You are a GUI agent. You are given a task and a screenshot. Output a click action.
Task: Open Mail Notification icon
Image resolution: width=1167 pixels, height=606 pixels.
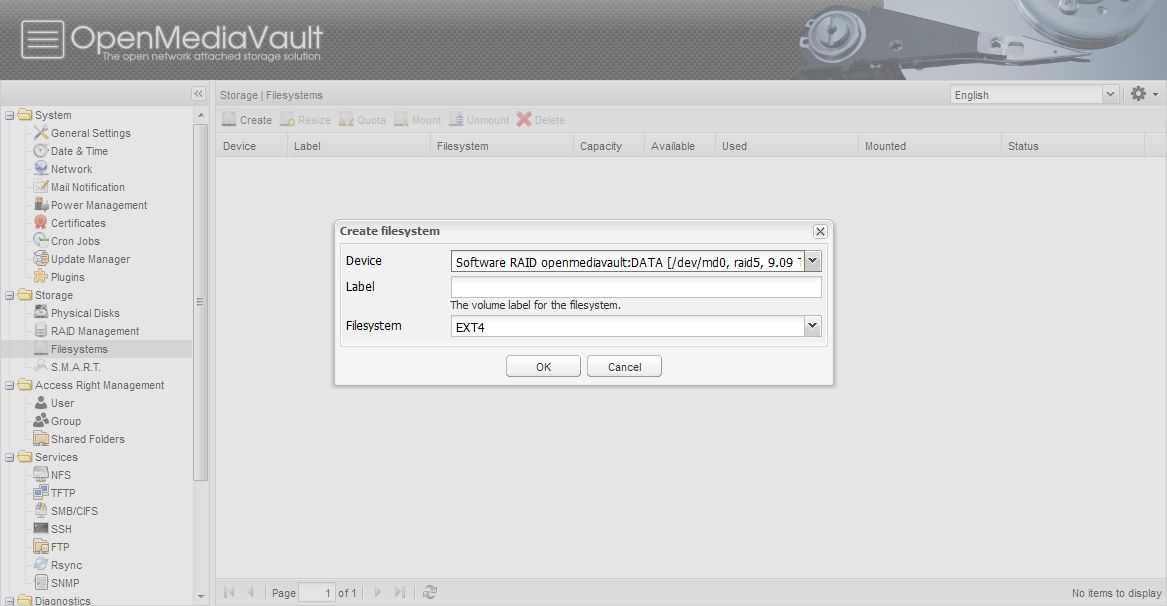point(41,187)
